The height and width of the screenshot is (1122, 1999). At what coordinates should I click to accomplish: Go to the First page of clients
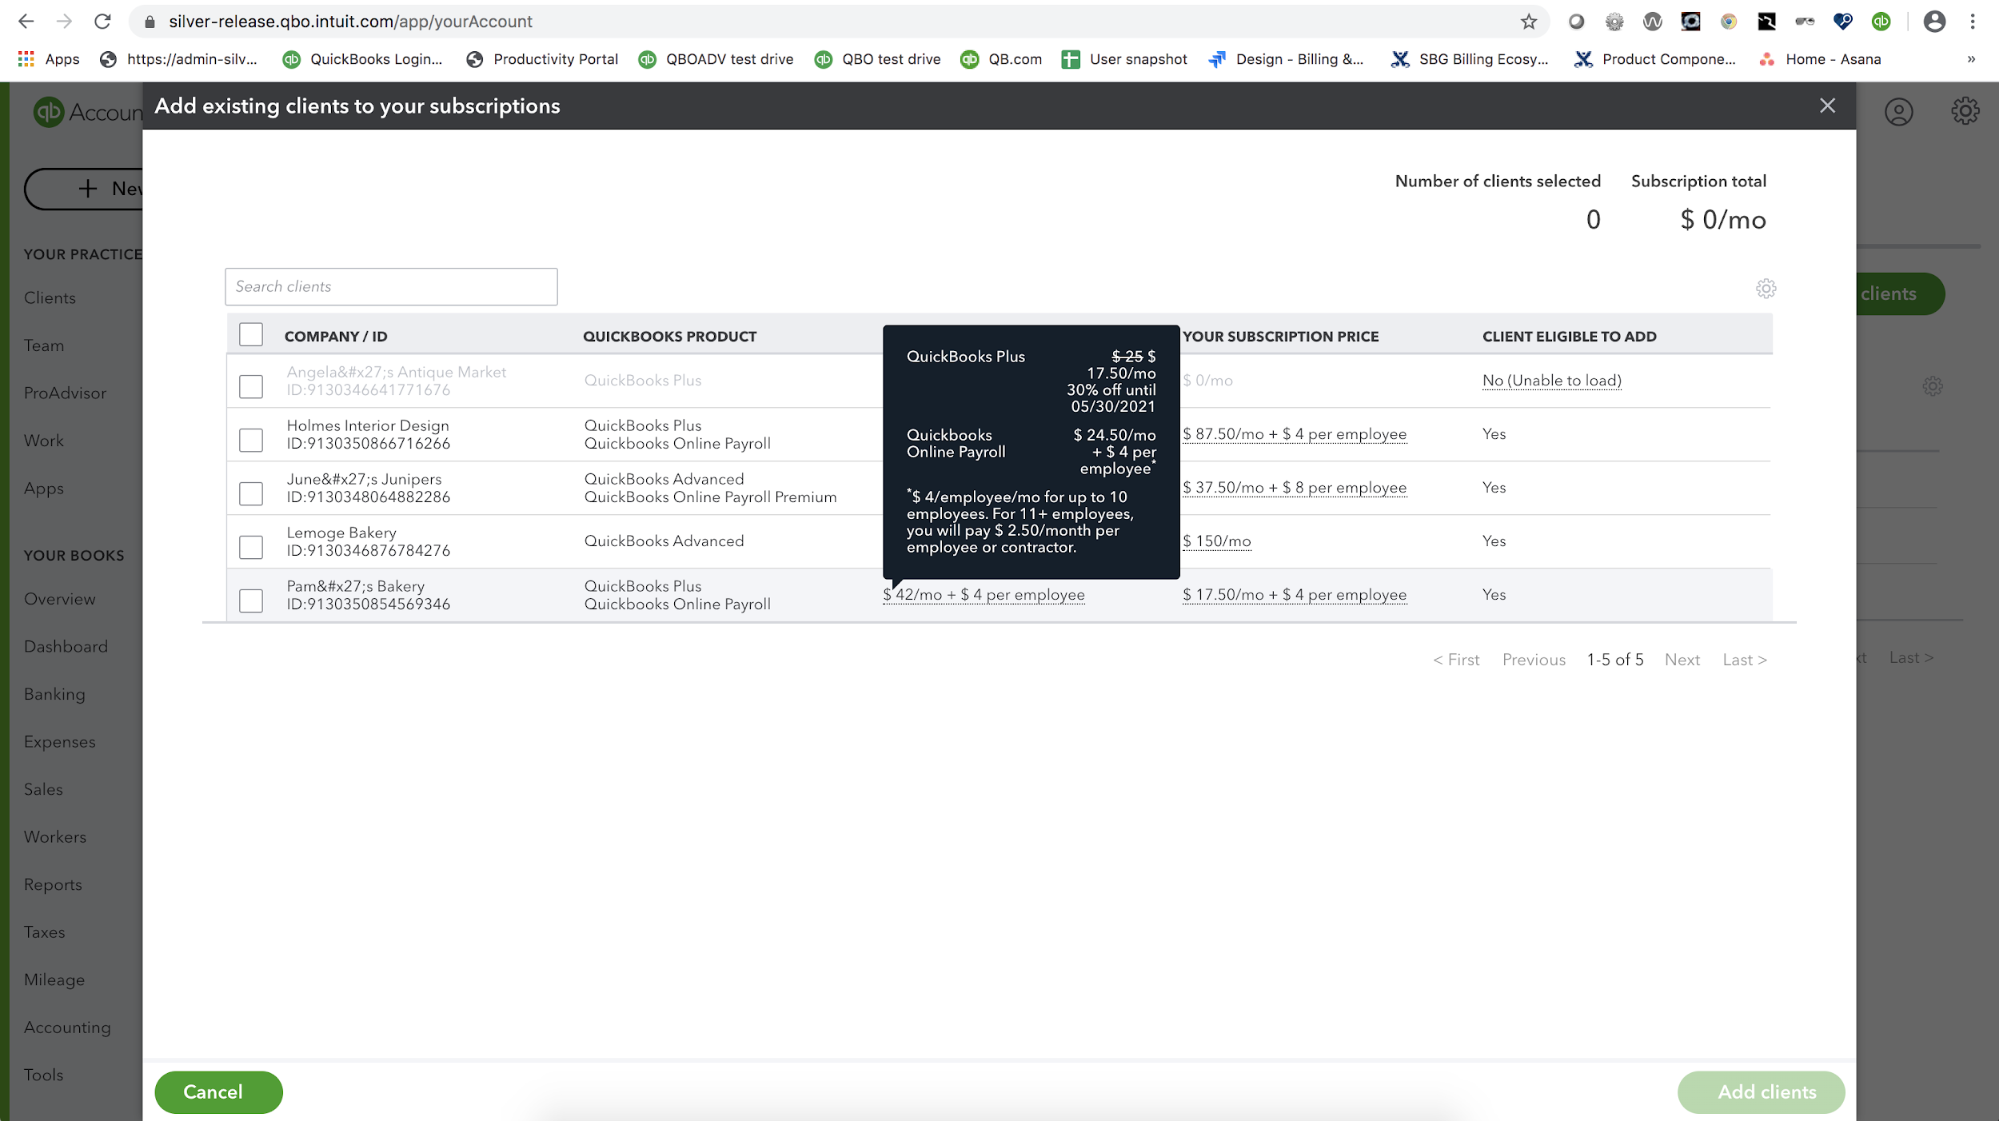pyautogui.click(x=1456, y=660)
